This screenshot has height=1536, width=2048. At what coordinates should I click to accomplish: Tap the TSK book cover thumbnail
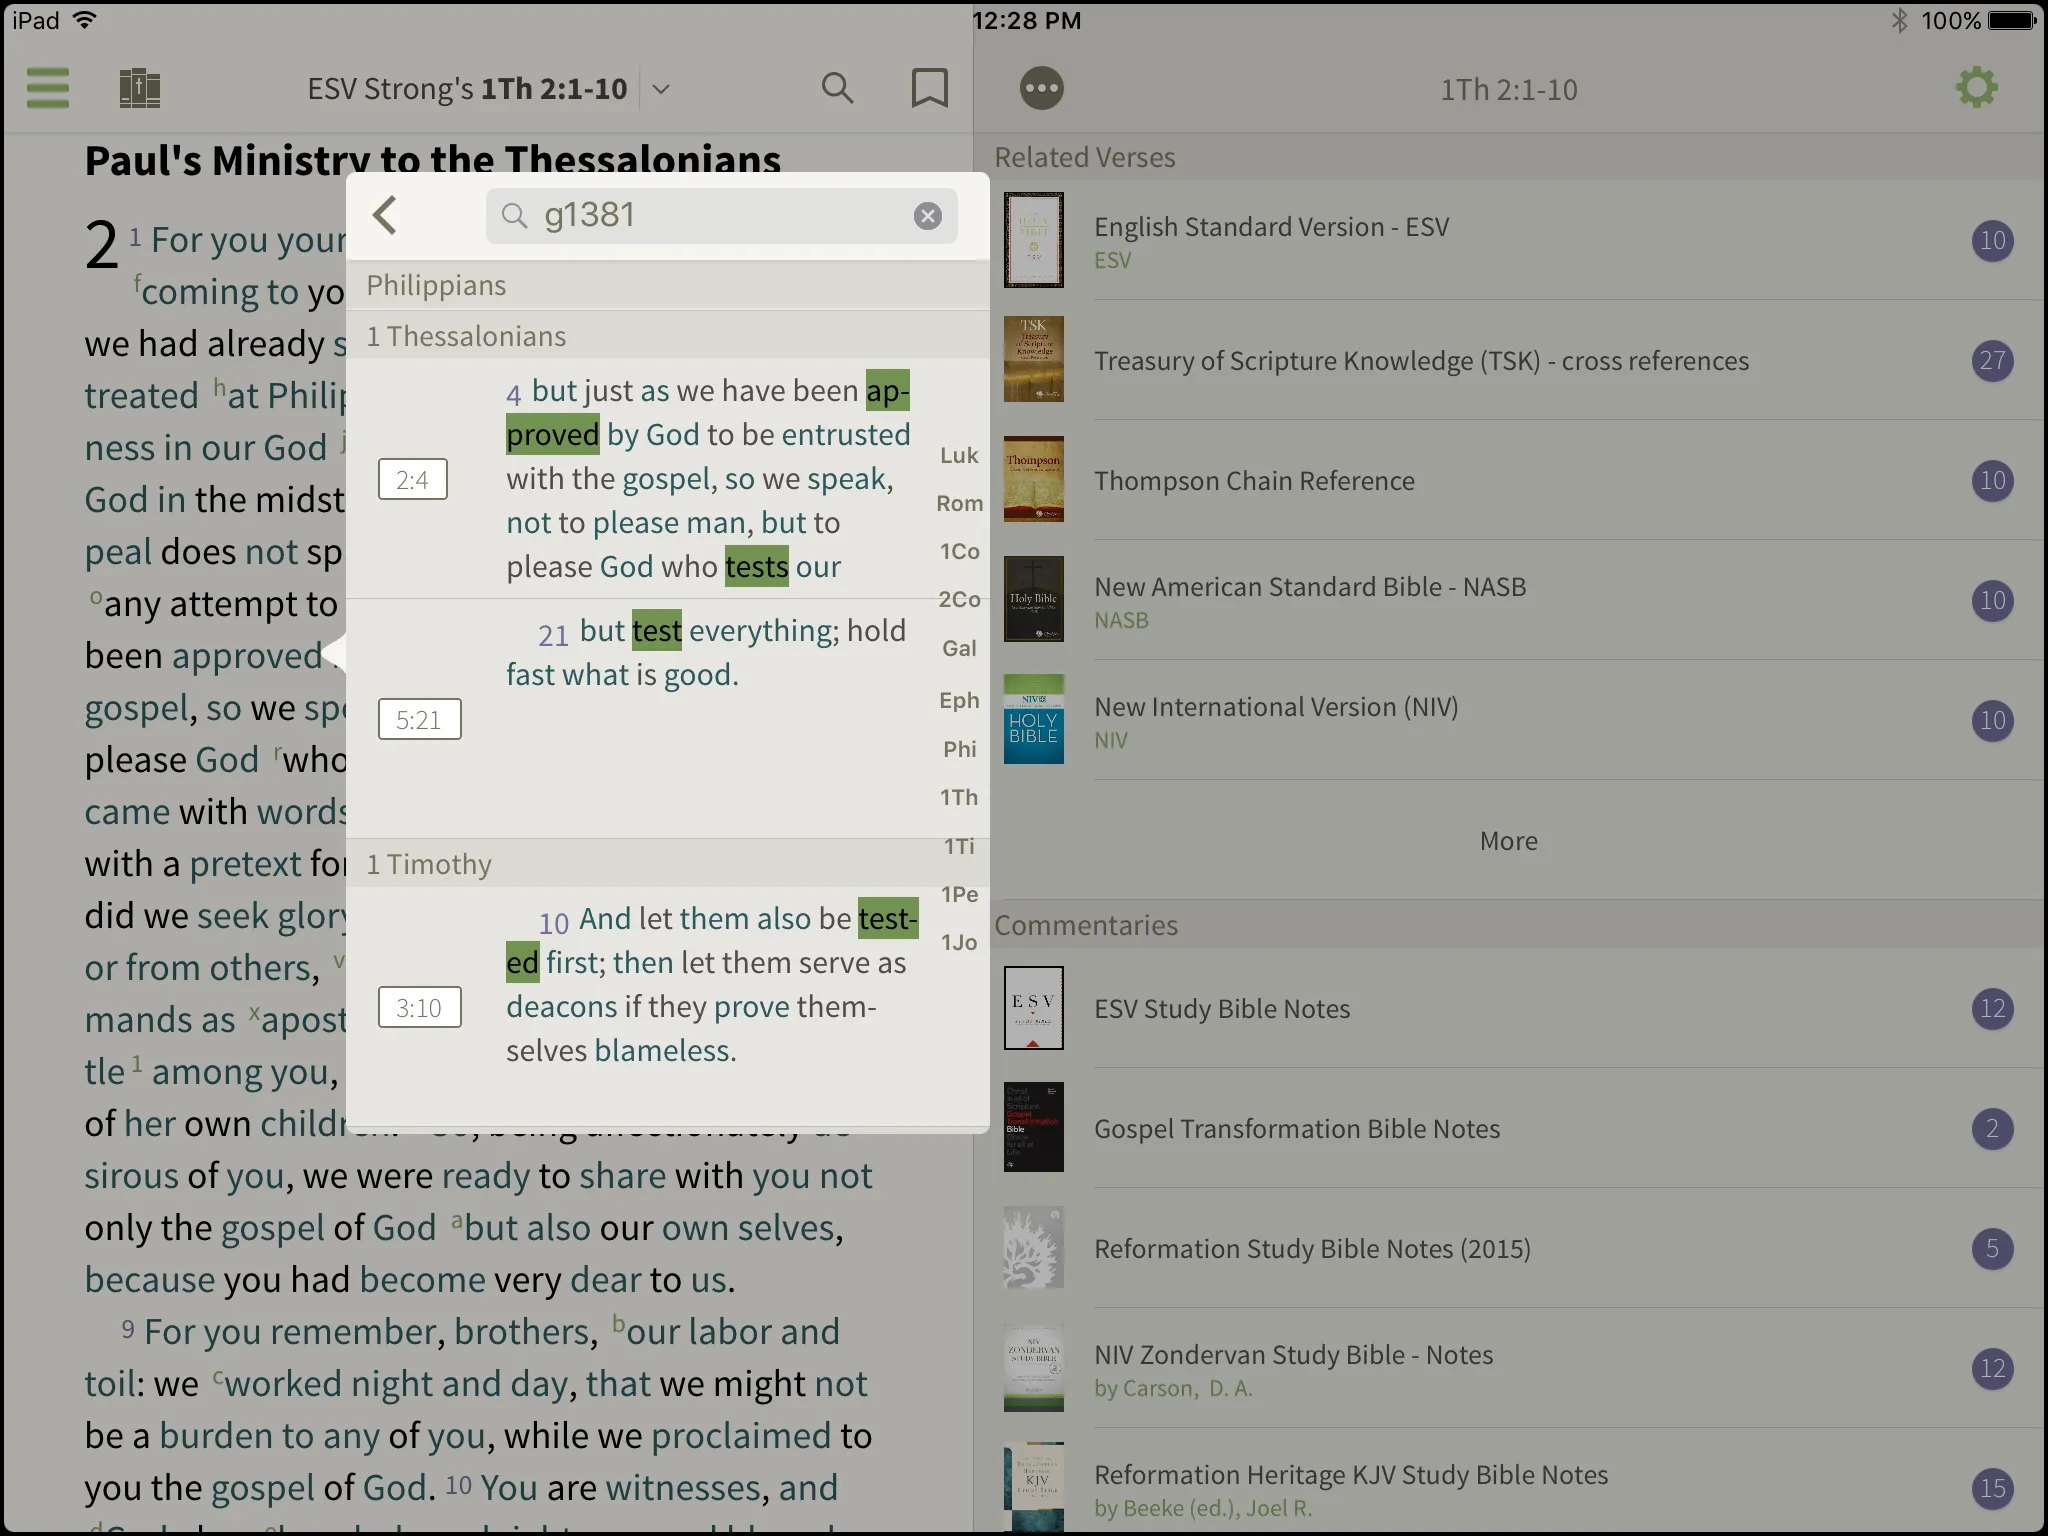click(1033, 360)
